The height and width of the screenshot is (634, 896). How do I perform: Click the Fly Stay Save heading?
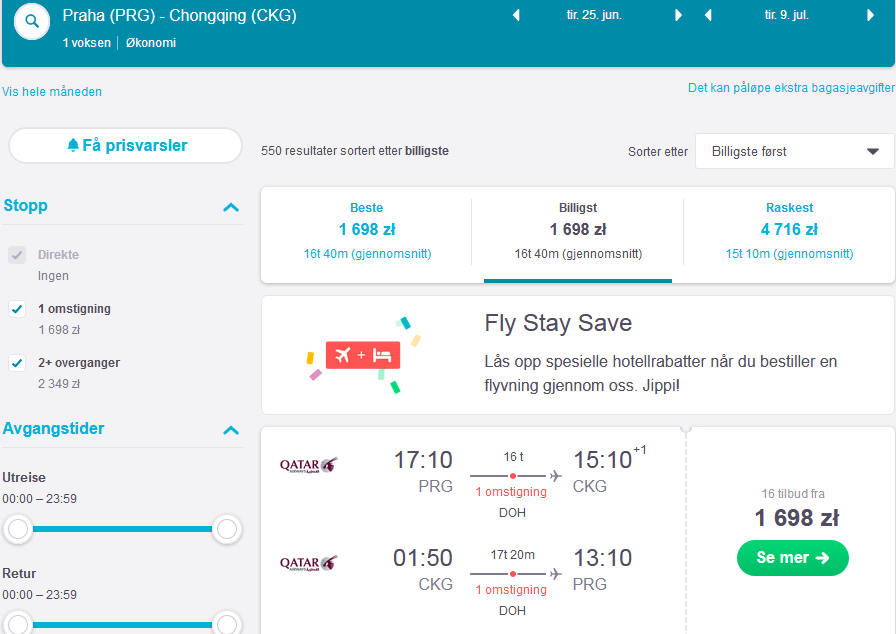point(558,323)
